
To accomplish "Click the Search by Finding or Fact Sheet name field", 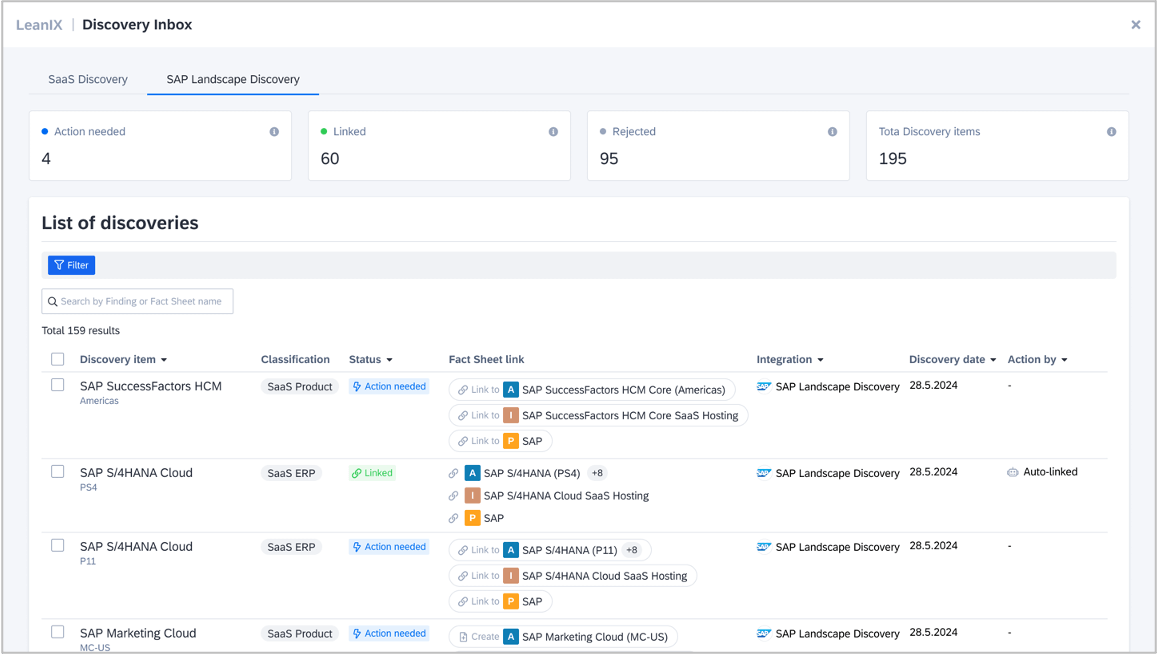I will (137, 301).
